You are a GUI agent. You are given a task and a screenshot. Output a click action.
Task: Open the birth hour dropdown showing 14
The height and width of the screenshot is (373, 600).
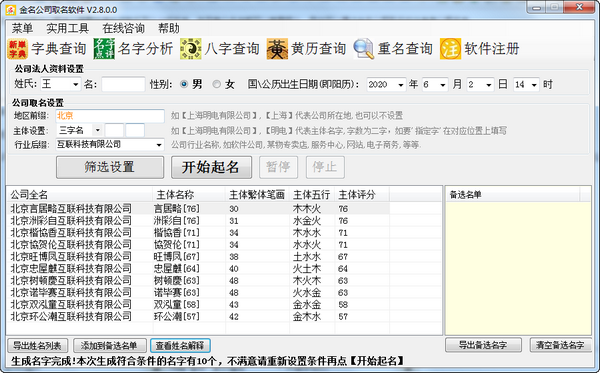(534, 85)
